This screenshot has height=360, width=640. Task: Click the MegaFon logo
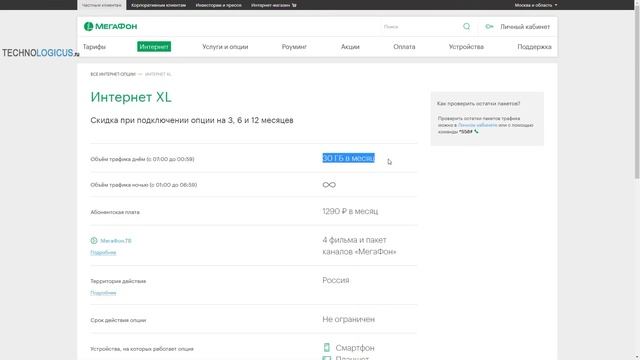coord(110,27)
